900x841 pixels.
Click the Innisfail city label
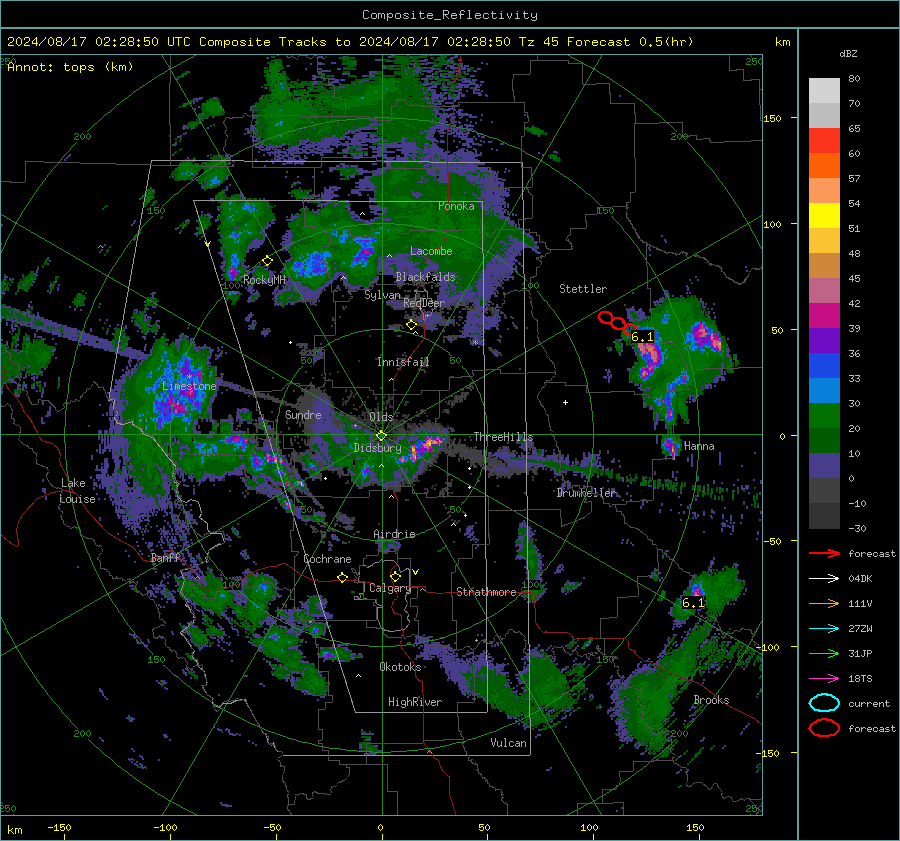pos(403,362)
